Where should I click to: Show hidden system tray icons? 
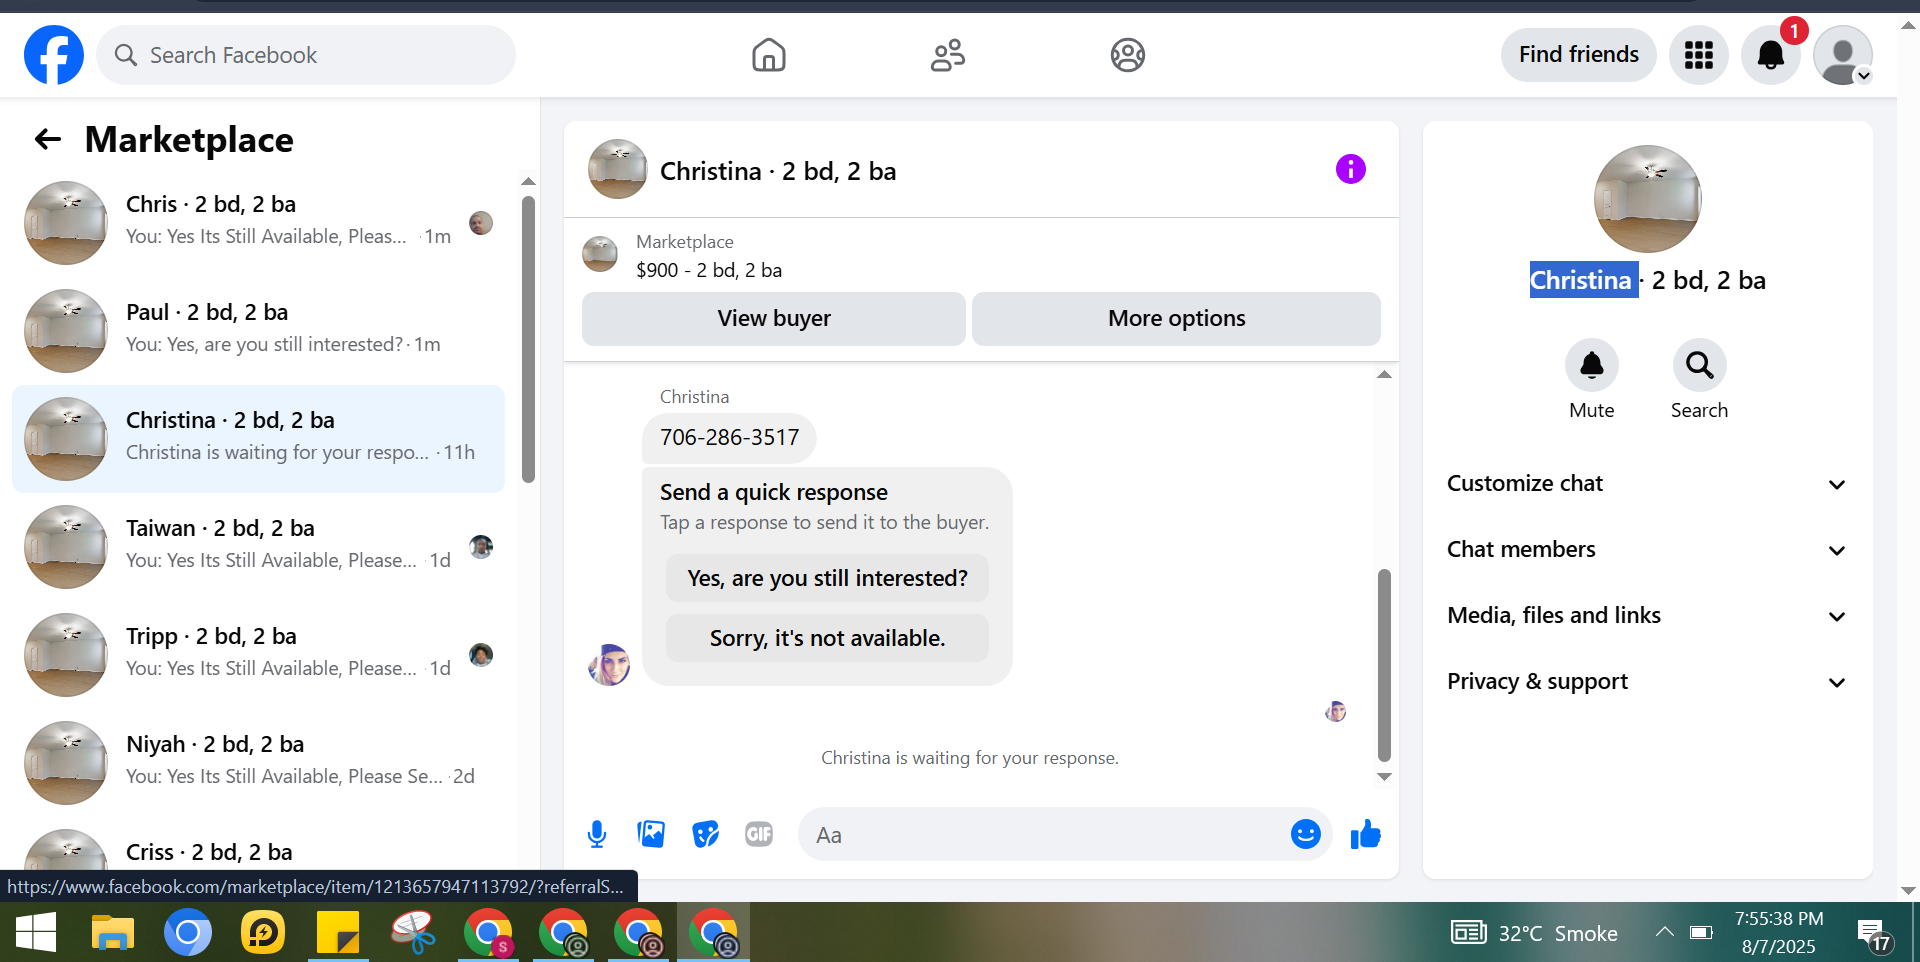coord(1664,932)
